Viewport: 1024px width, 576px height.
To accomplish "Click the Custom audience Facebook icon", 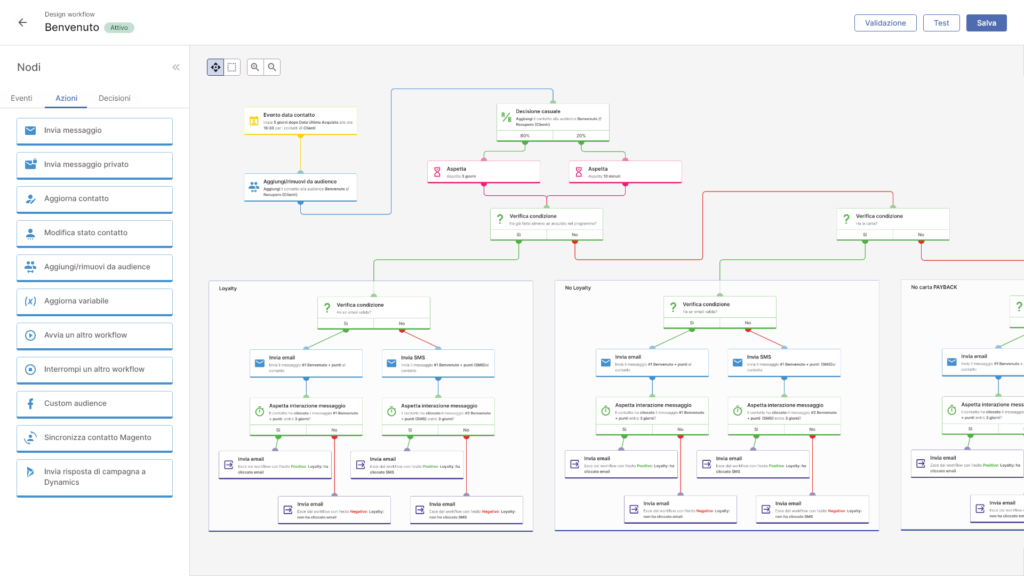I will point(30,404).
